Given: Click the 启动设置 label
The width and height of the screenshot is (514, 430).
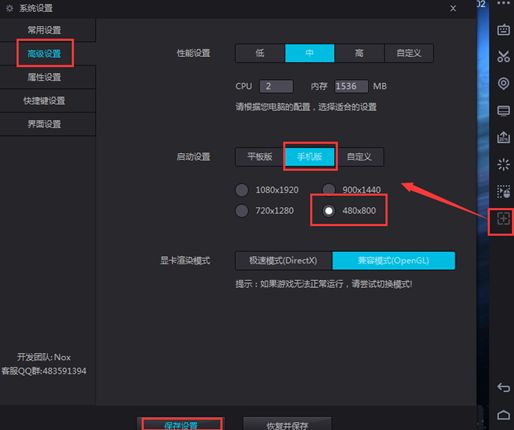Looking at the screenshot, I should tap(193, 157).
